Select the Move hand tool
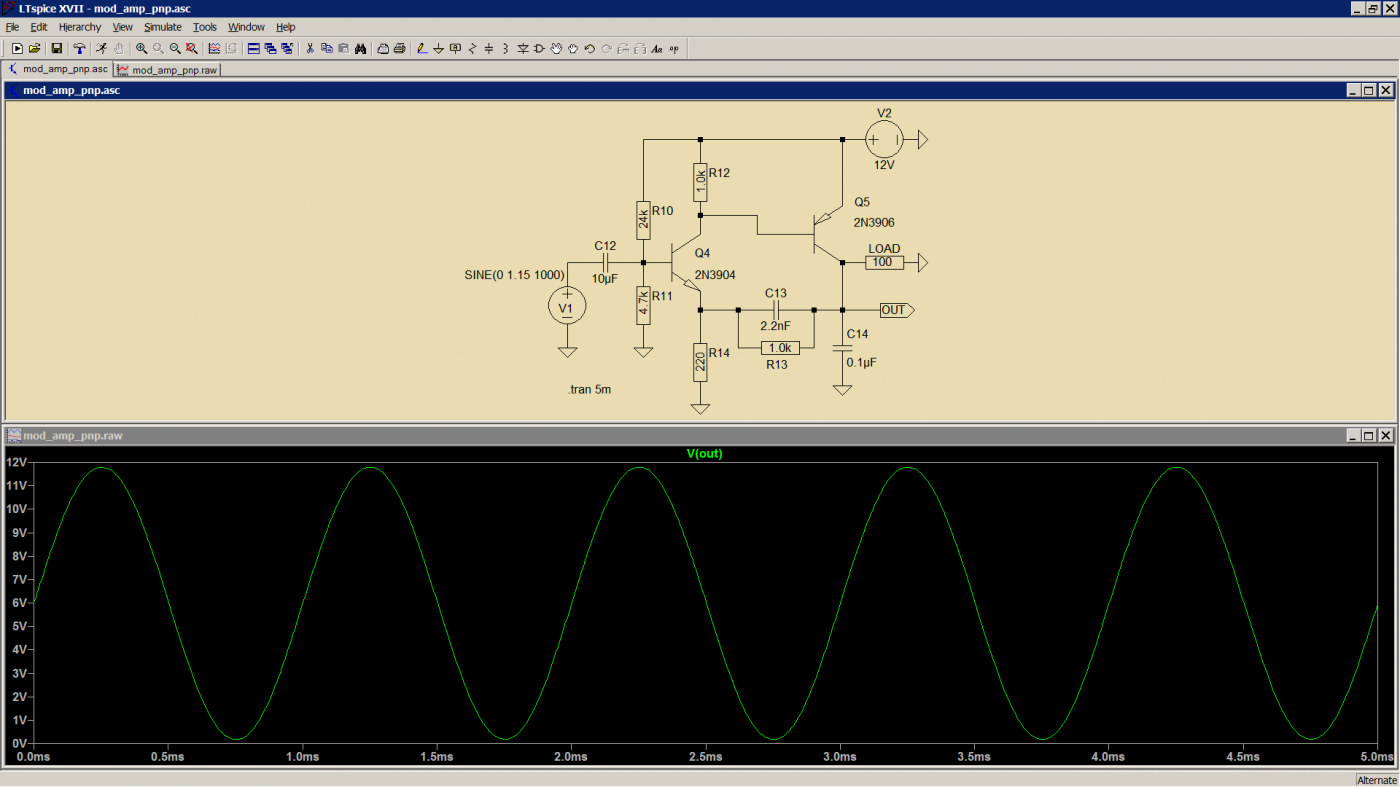 tap(556, 48)
